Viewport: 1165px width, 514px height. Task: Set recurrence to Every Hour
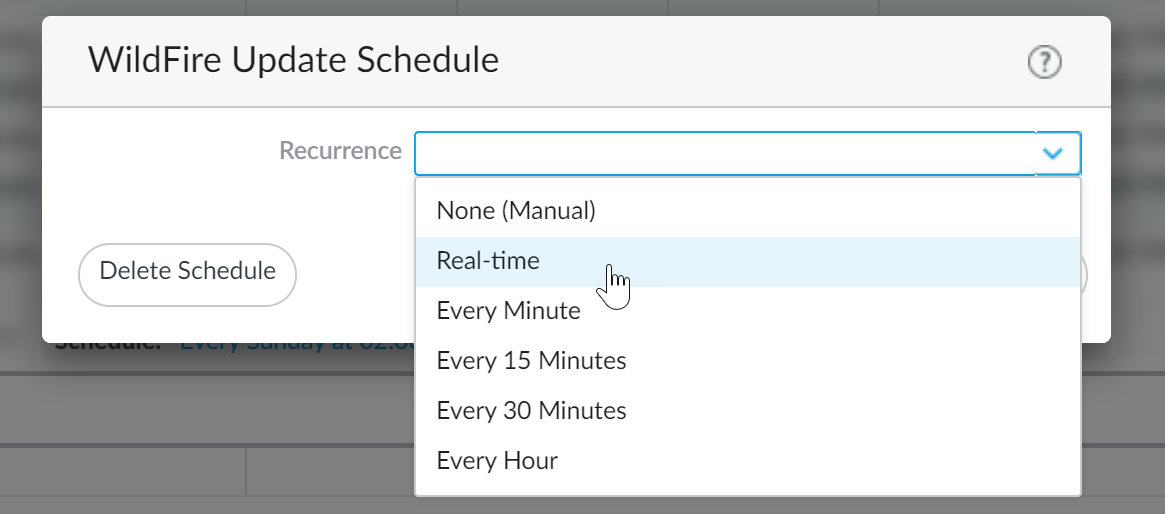click(497, 461)
